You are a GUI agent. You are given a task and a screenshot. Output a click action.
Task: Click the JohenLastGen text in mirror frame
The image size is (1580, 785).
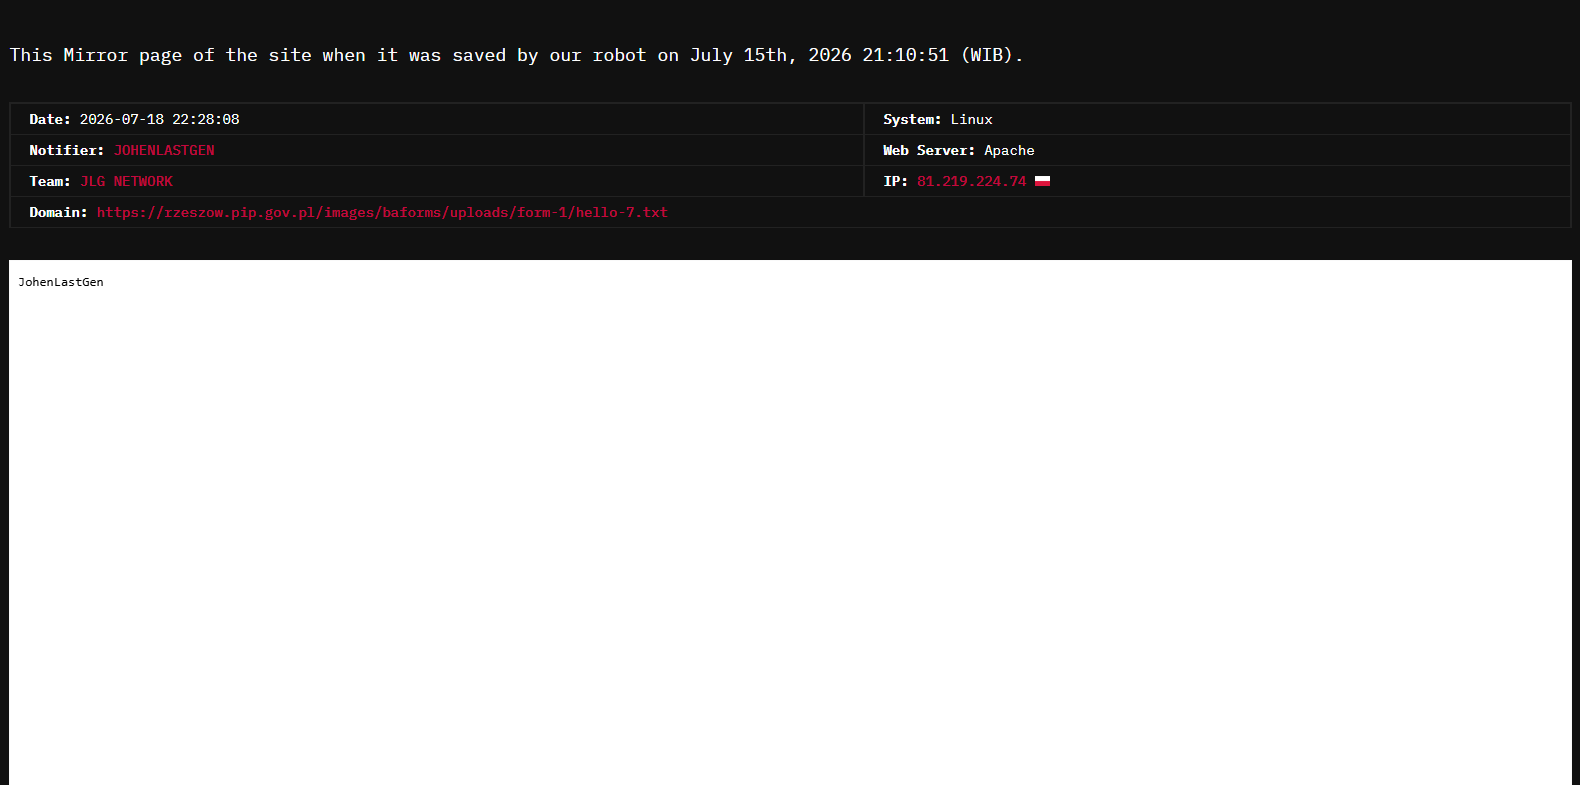click(61, 282)
